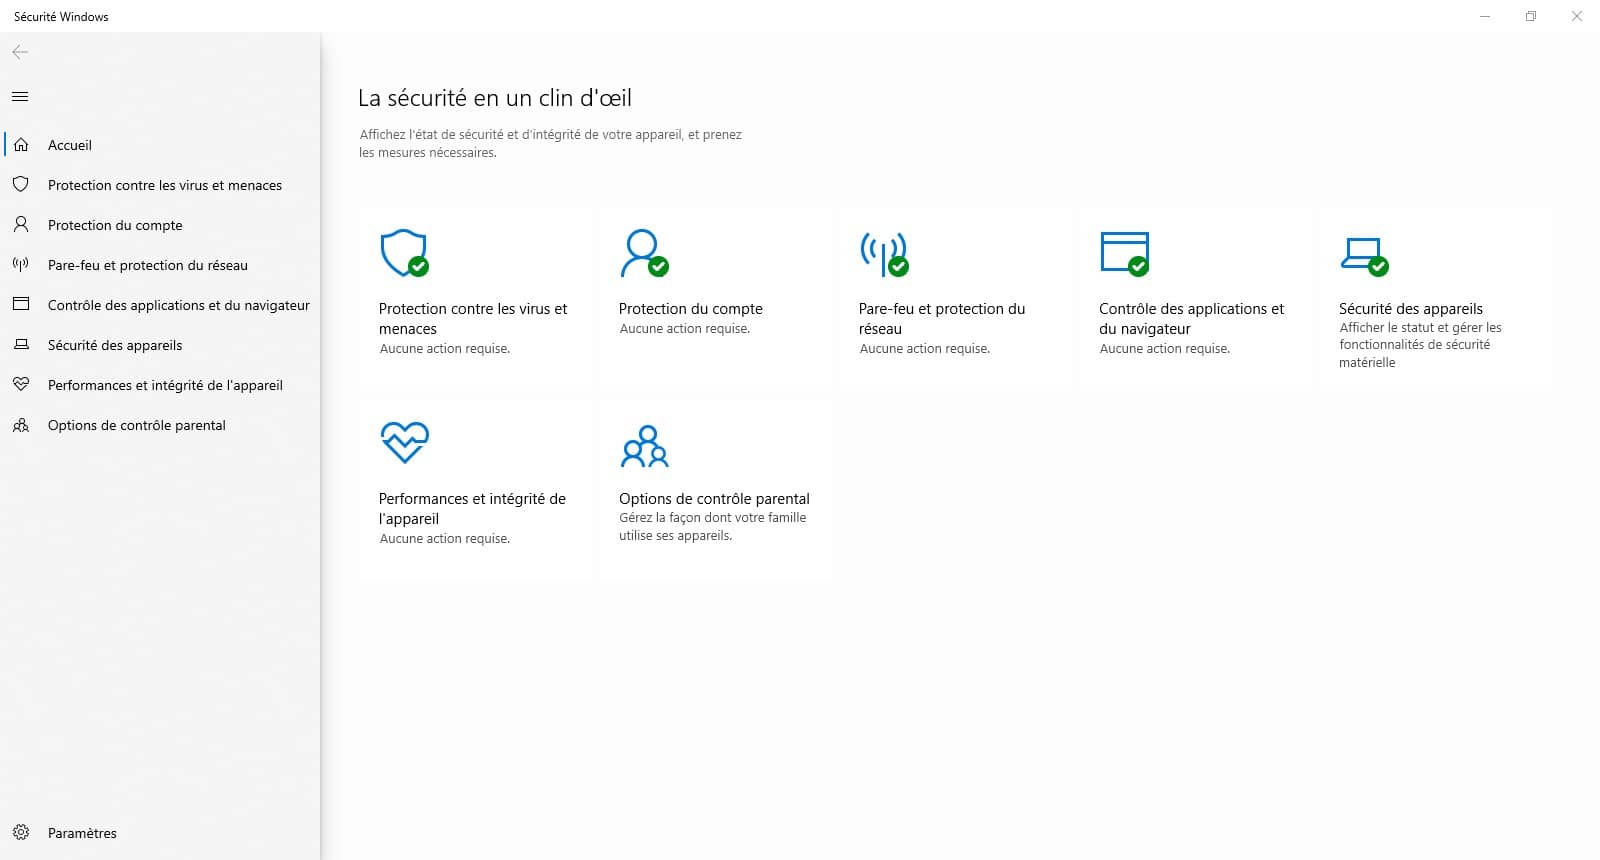Click the sidebar family icon for parental options
The height and width of the screenshot is (860, 1600).
pyautogui.click(x=21, y=425)
